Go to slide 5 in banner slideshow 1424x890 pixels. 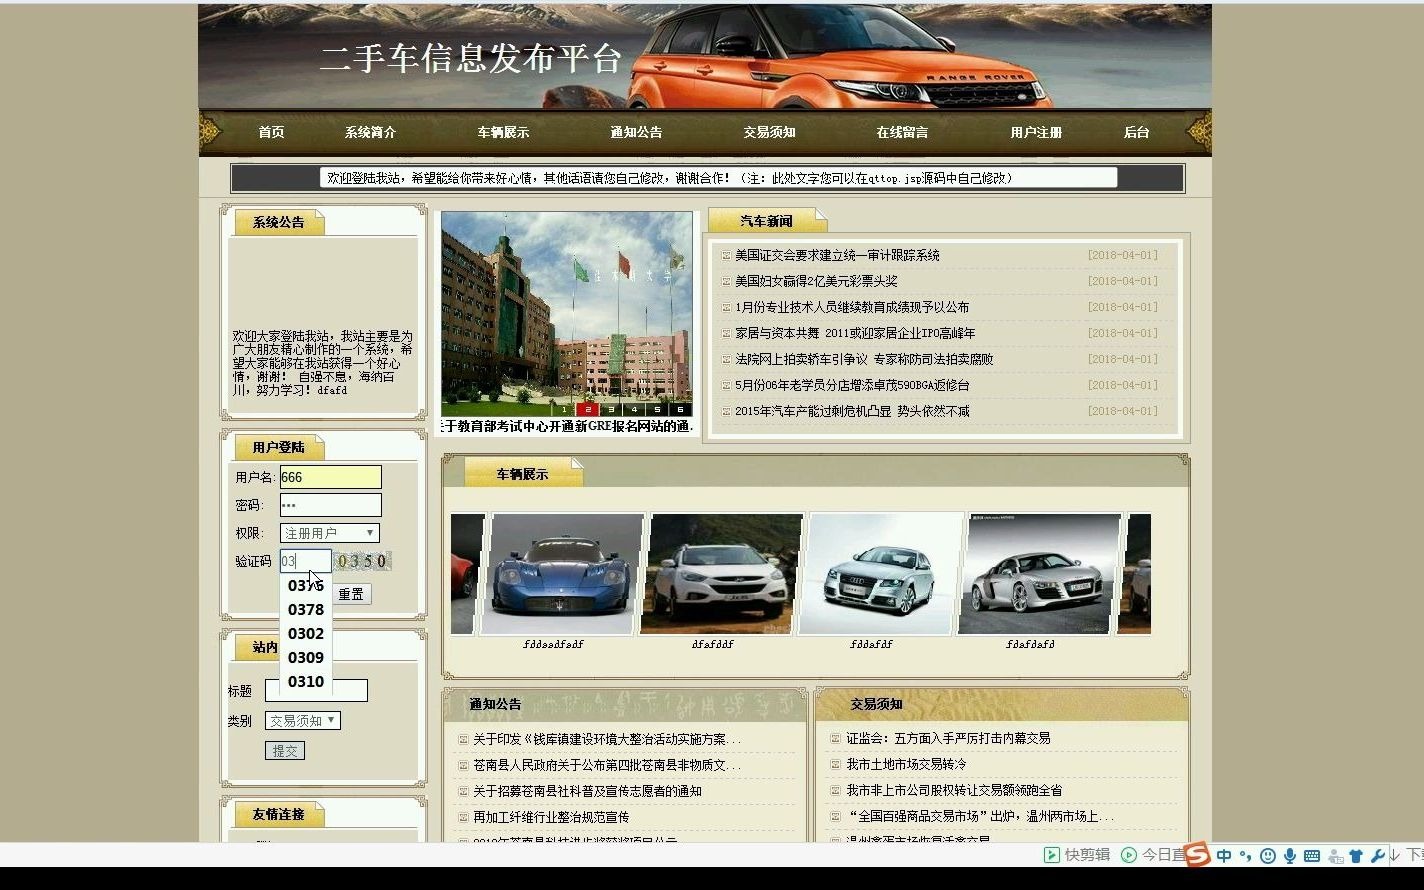[x=657, y=409]
